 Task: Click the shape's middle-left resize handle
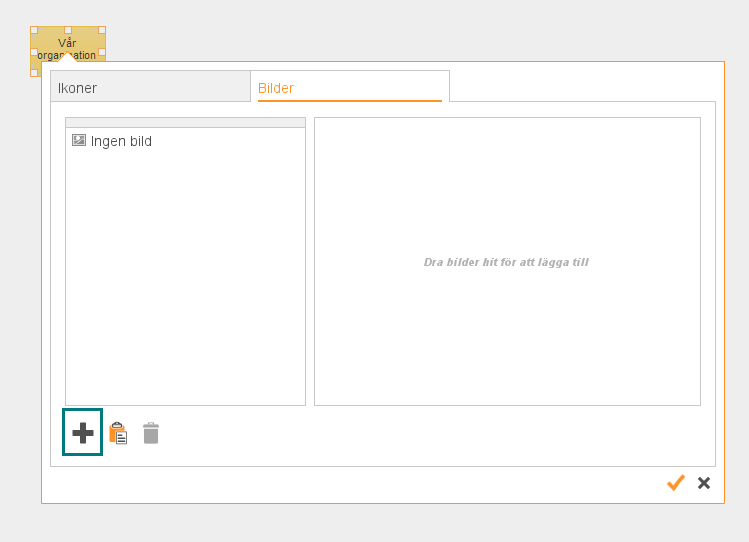(34, 51)
